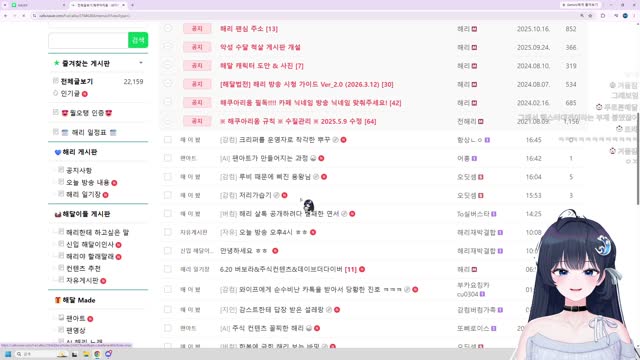Image resolution: width=640 pixels, height=360 pixels.
Task: Click the new badge beside 오늘 방송 내용
Action: point(114,183)
